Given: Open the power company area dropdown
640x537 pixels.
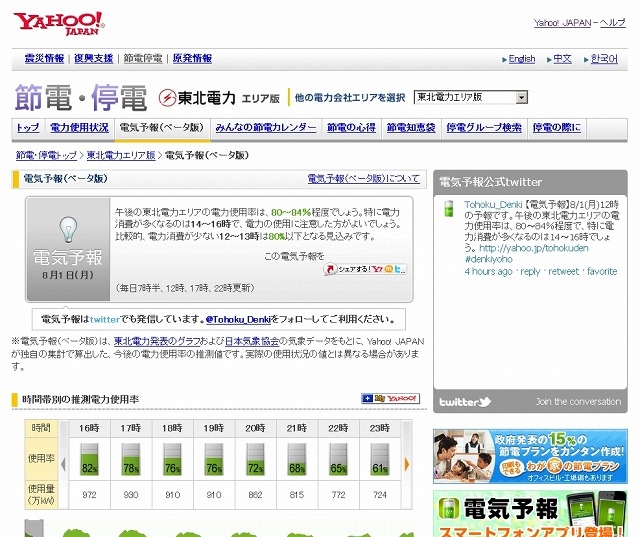Looking at the screenshot, I should point(471,97).
